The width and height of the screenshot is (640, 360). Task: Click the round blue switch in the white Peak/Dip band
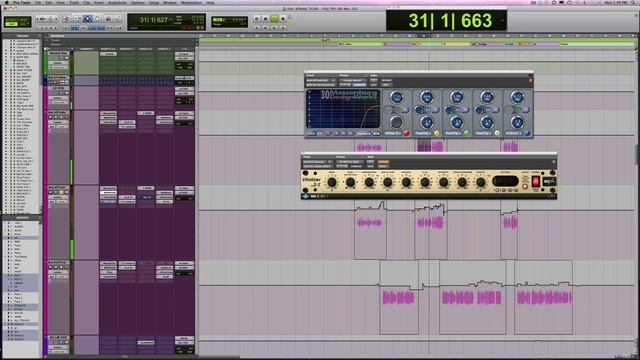pos(479,109)
